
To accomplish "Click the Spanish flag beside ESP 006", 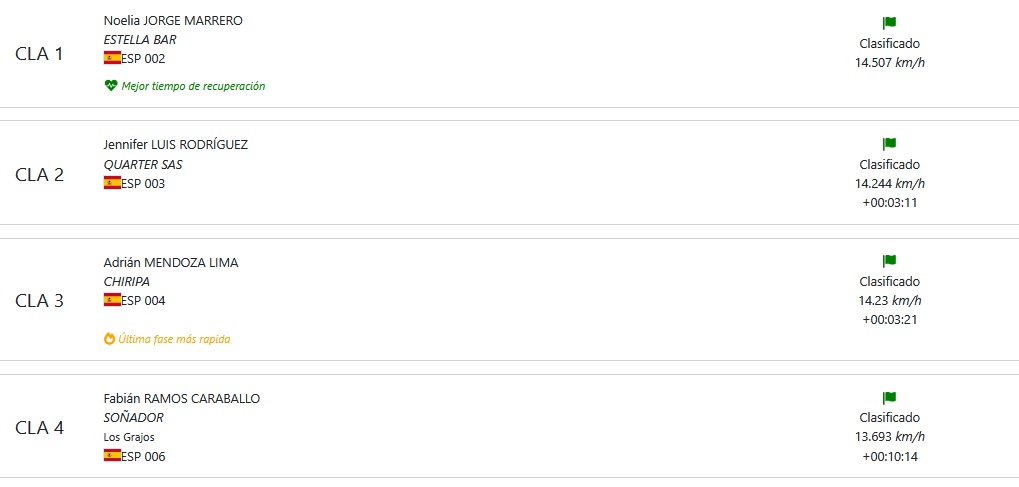I will click(112, 456).
